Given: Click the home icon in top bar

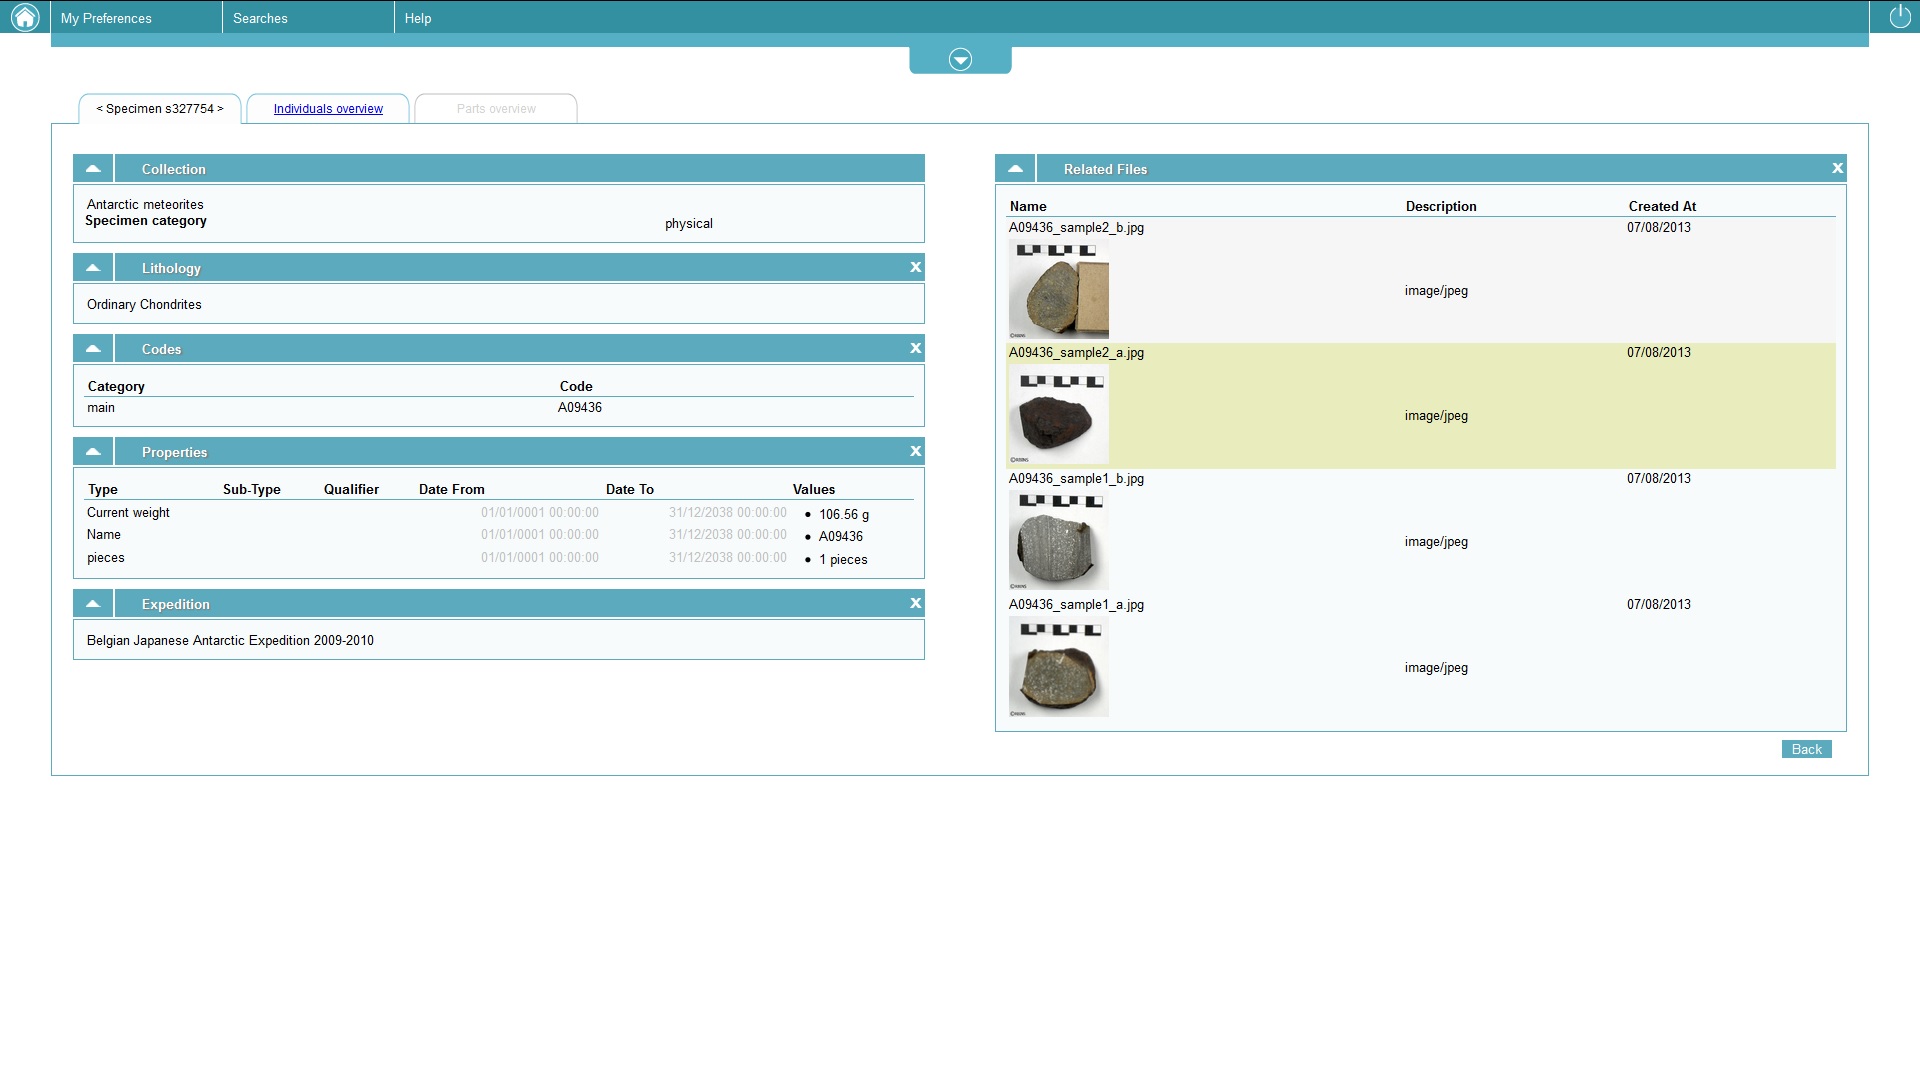Looking at the screenshot, I should (x=25, y=17).
